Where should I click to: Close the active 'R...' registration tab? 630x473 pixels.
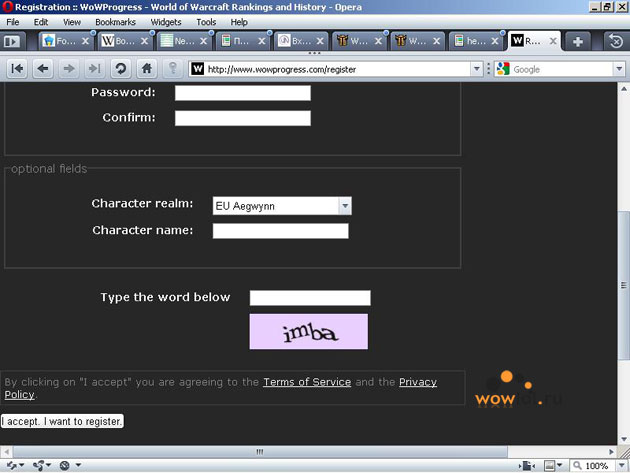(x=553, y=41)
